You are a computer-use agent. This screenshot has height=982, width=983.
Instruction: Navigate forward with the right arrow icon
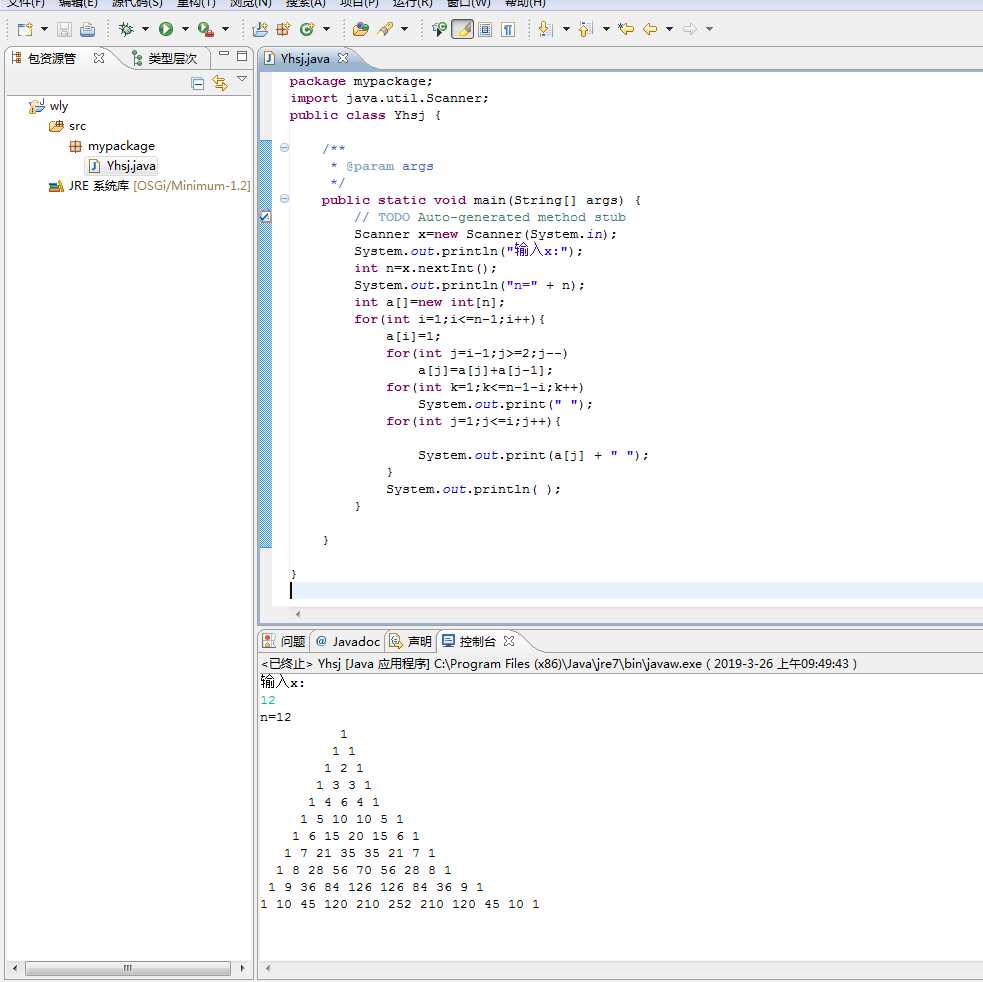point(690,29)
